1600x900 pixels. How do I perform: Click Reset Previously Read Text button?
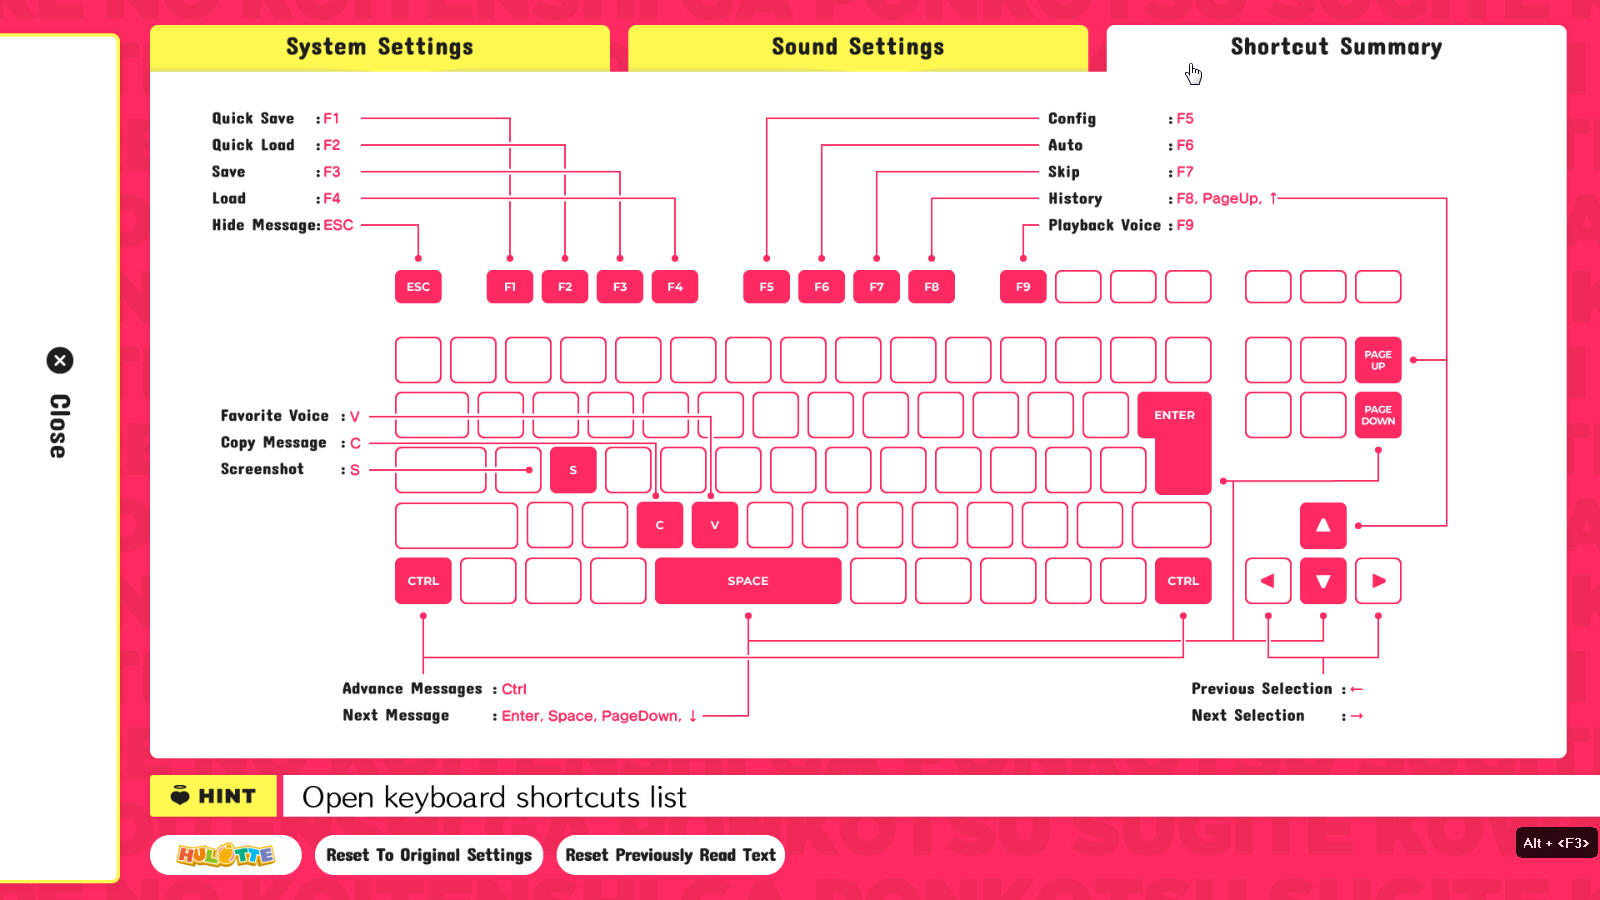click(670, 855)
